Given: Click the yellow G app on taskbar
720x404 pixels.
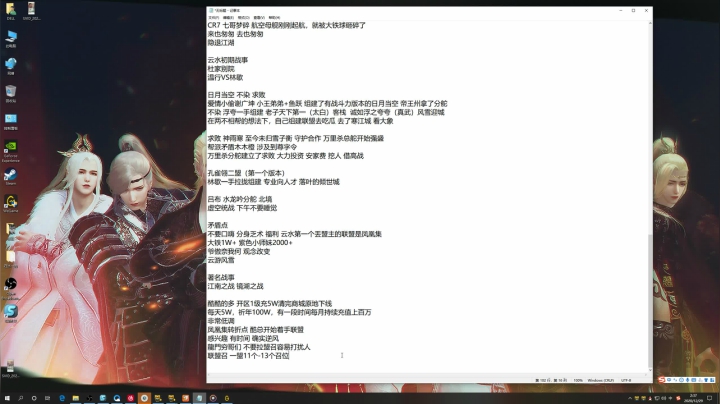Looking at the screenshot, I should pos(227,398).
